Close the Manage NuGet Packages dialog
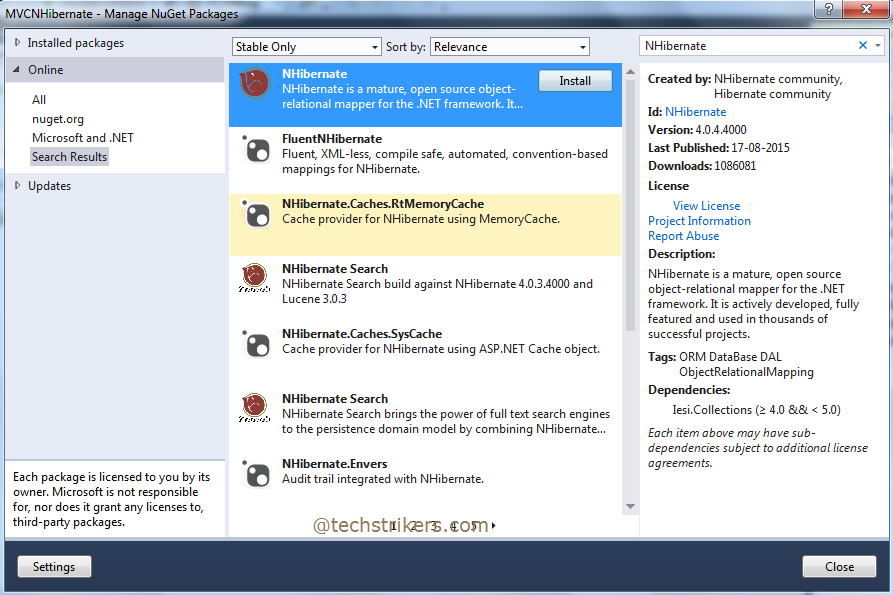Viewport: 893px width, 595px height. tap(839, 567)
